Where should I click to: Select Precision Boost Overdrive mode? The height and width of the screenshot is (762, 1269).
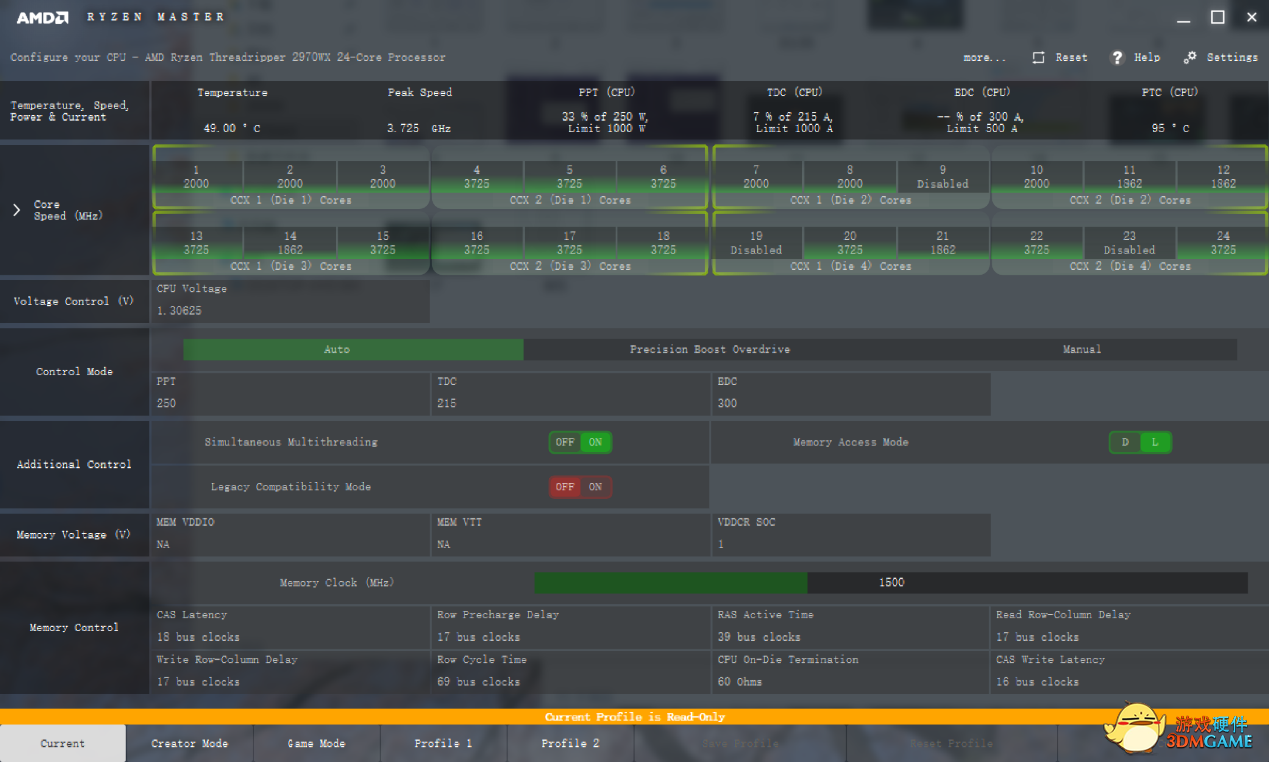(710, 350)
